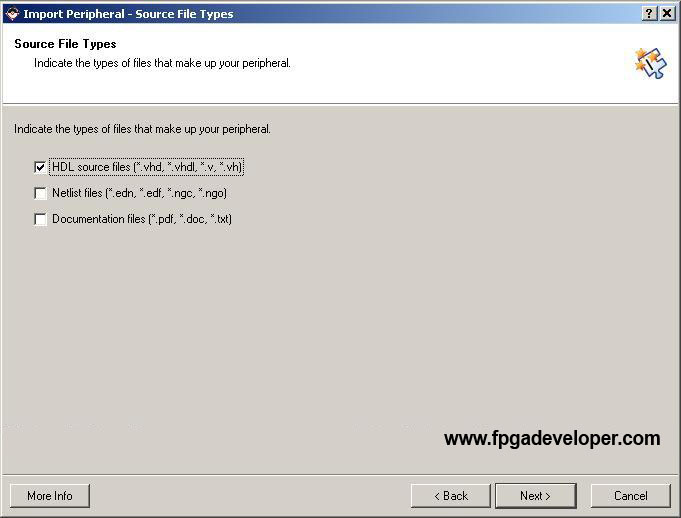Click the question mark help button
Viewport: 681px width, 518px height.
(648, 13)
